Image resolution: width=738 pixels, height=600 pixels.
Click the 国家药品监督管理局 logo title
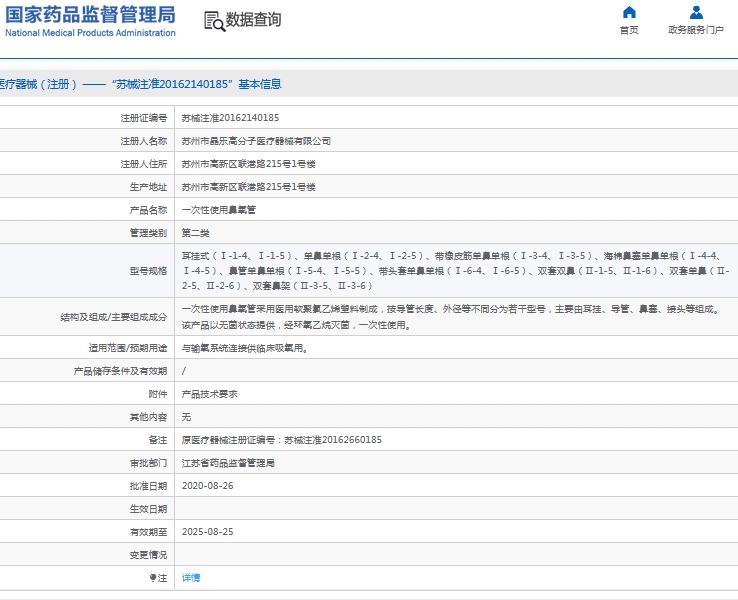[90, 15]
